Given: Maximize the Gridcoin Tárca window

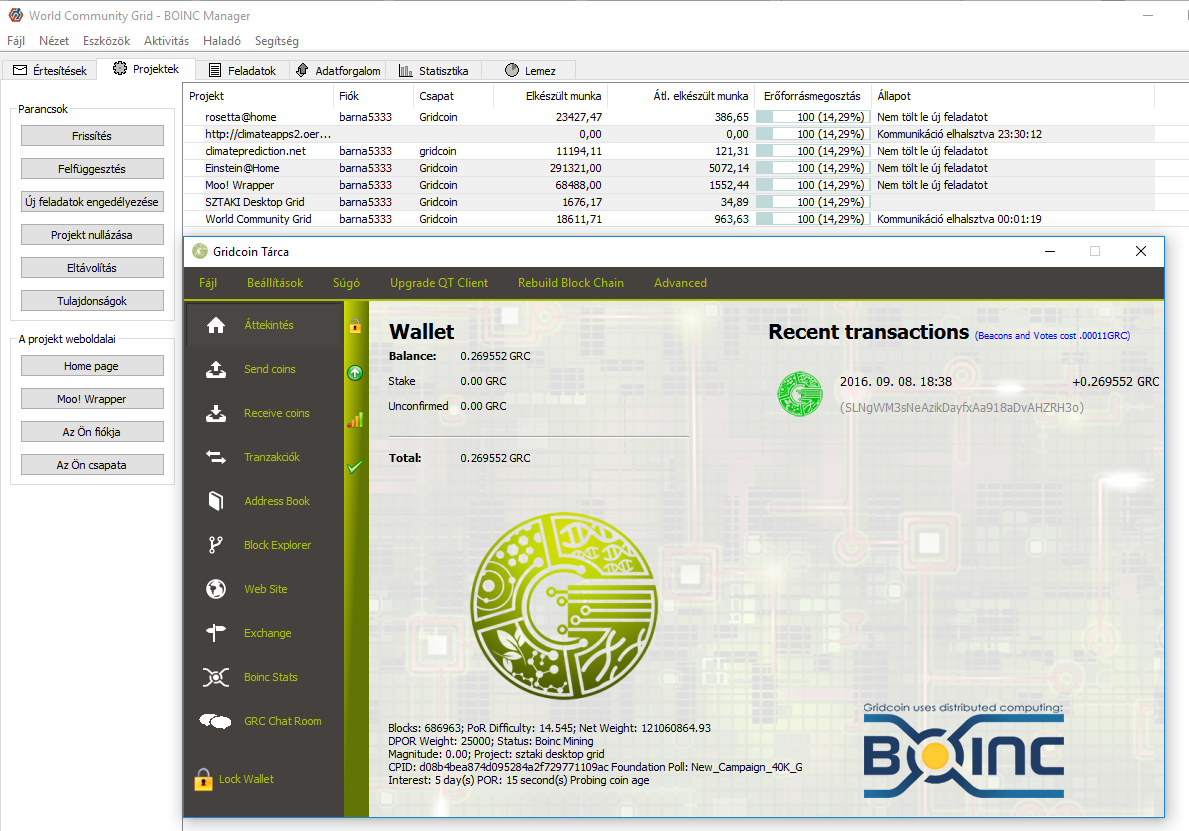Looking at the screenshot, I should click(x=1095, y=251).
